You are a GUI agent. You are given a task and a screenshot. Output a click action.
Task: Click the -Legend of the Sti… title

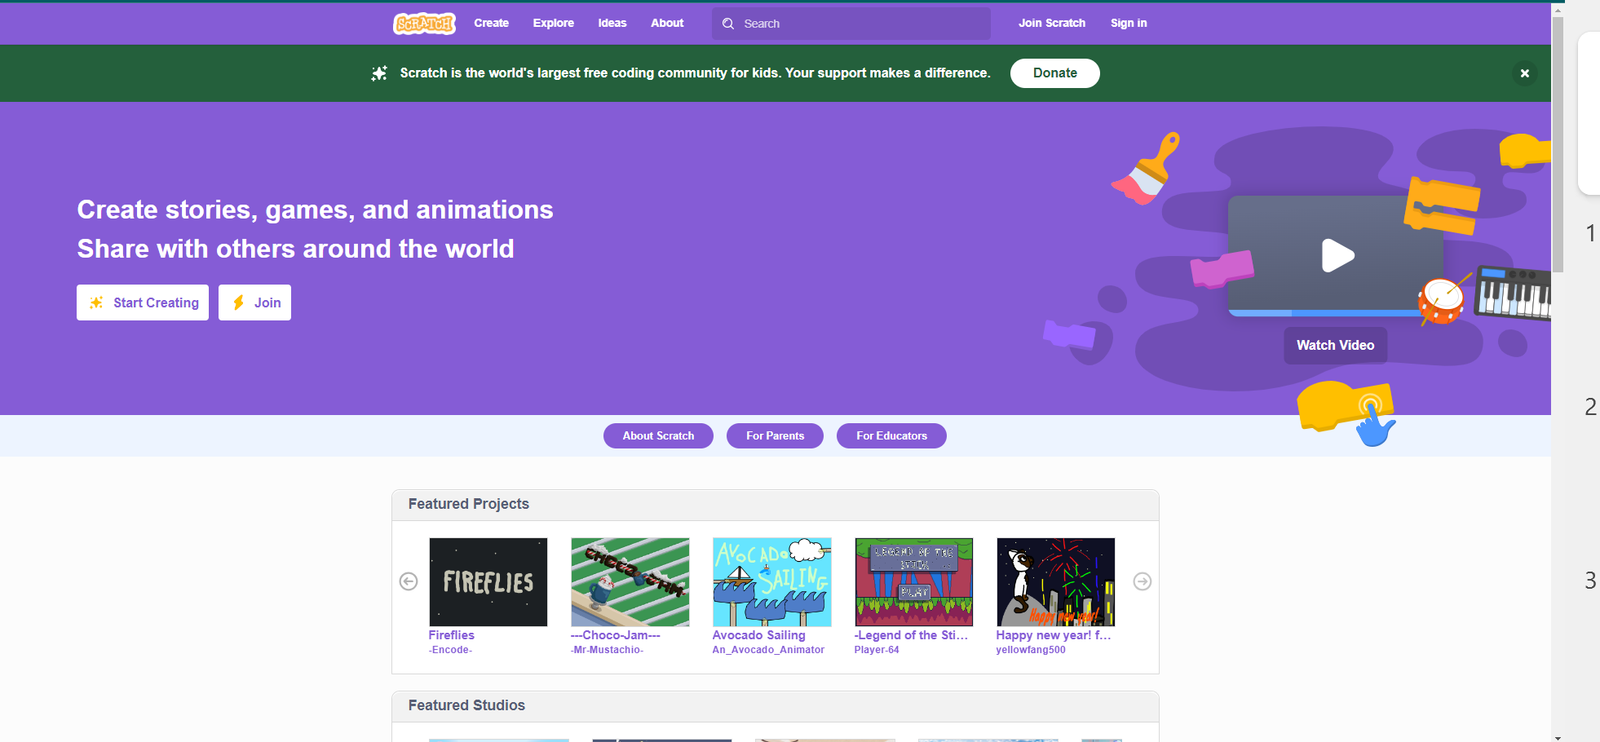(x=911, y=635)
